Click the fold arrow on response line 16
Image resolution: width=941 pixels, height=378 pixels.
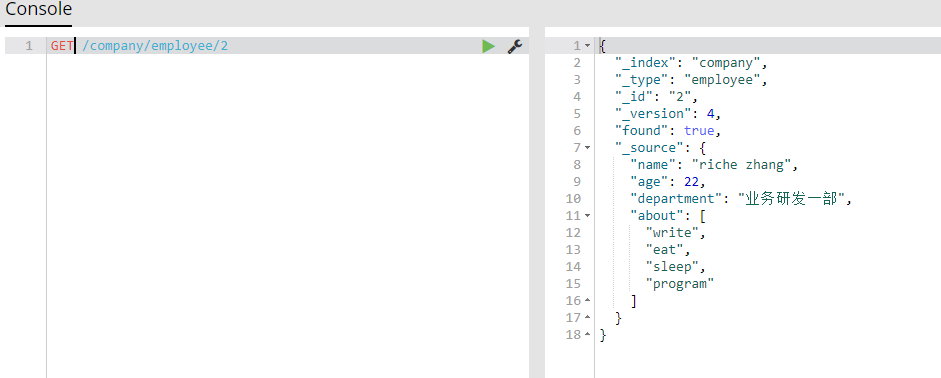[x=587, y=301]
